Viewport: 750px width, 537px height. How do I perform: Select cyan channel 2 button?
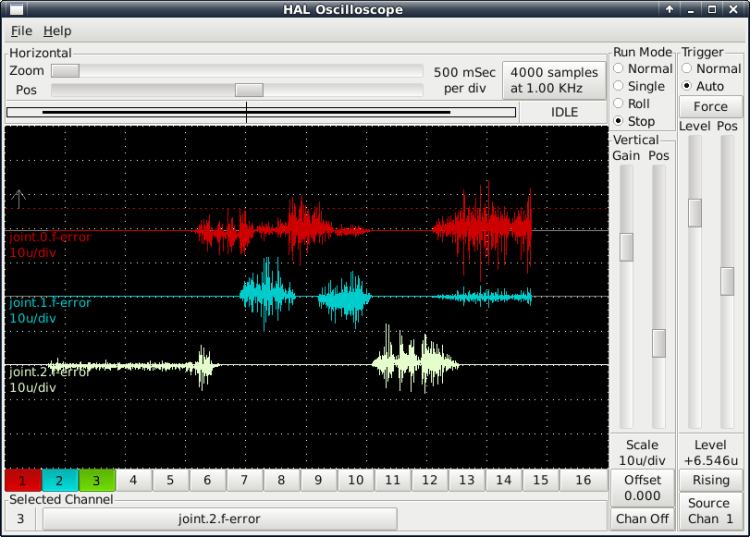point(60,480)
